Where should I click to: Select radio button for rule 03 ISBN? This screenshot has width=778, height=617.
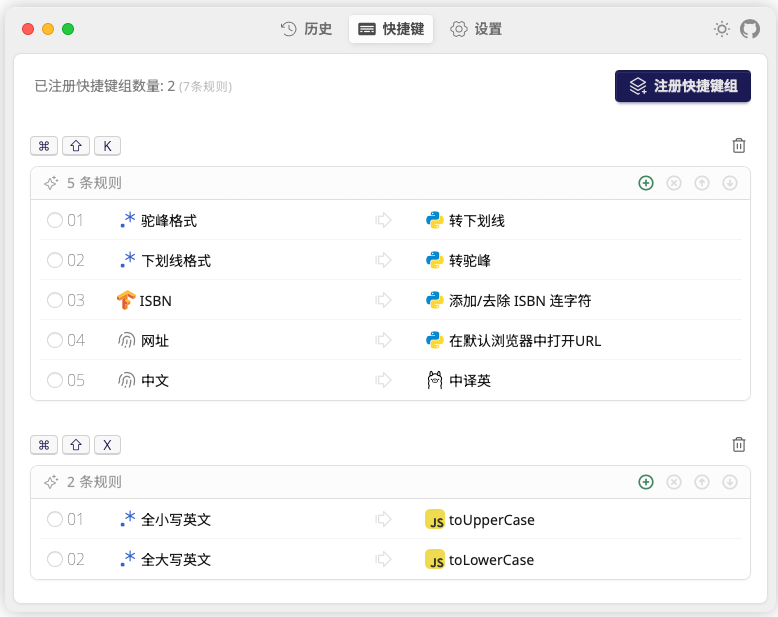pos(55,300)
